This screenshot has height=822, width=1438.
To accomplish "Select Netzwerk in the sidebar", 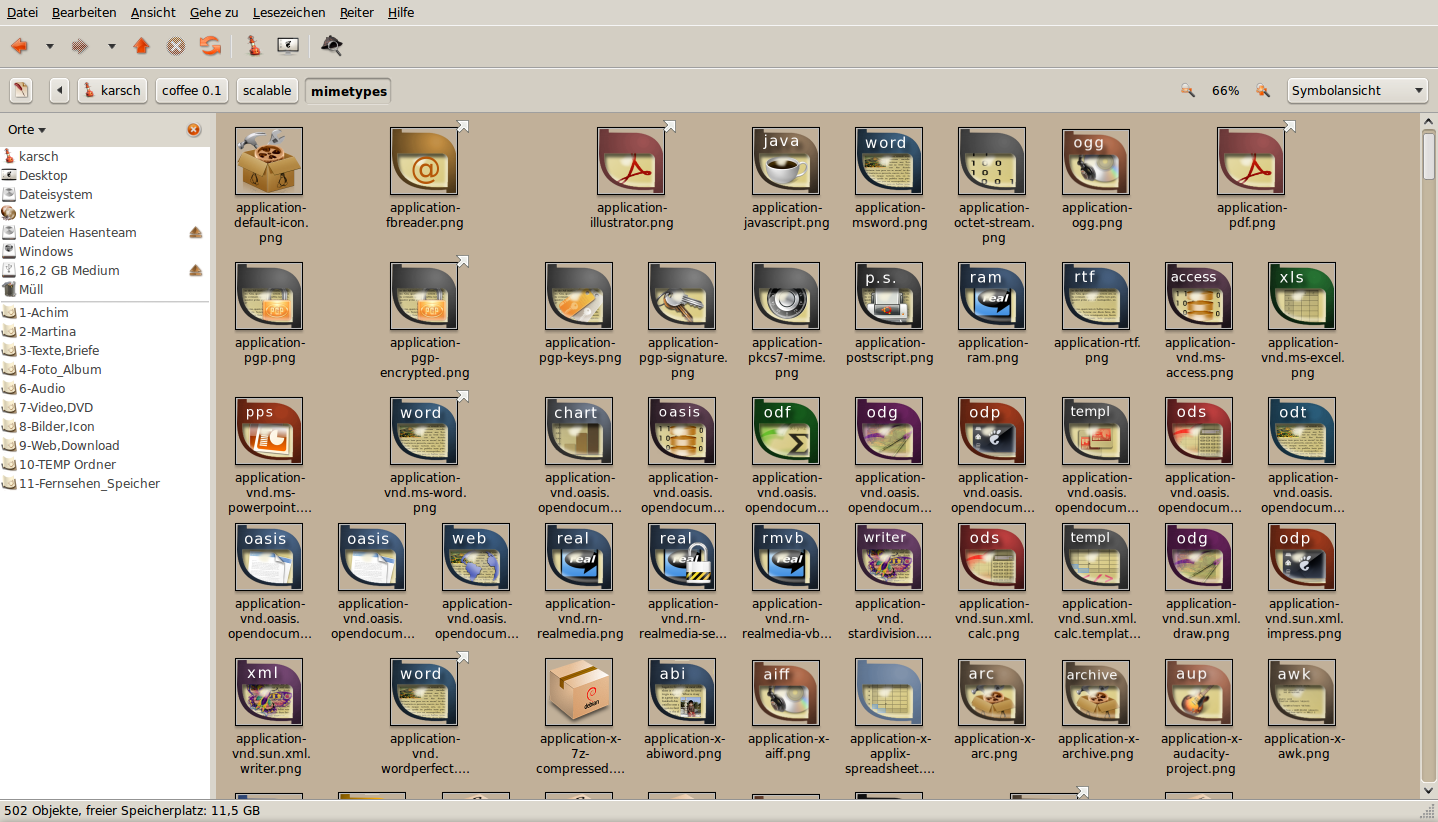I will (105, 213).
